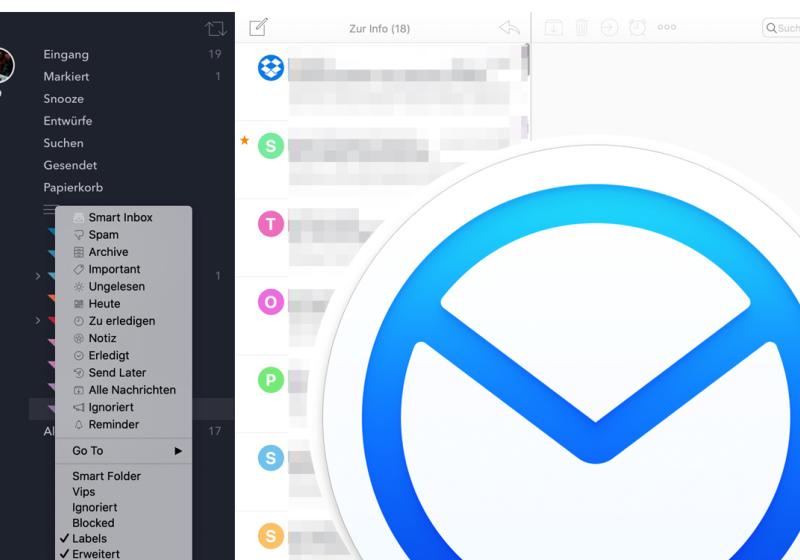Click the Dropbox sender avatar
Screen dimensions: 800x560
[271, 68]
